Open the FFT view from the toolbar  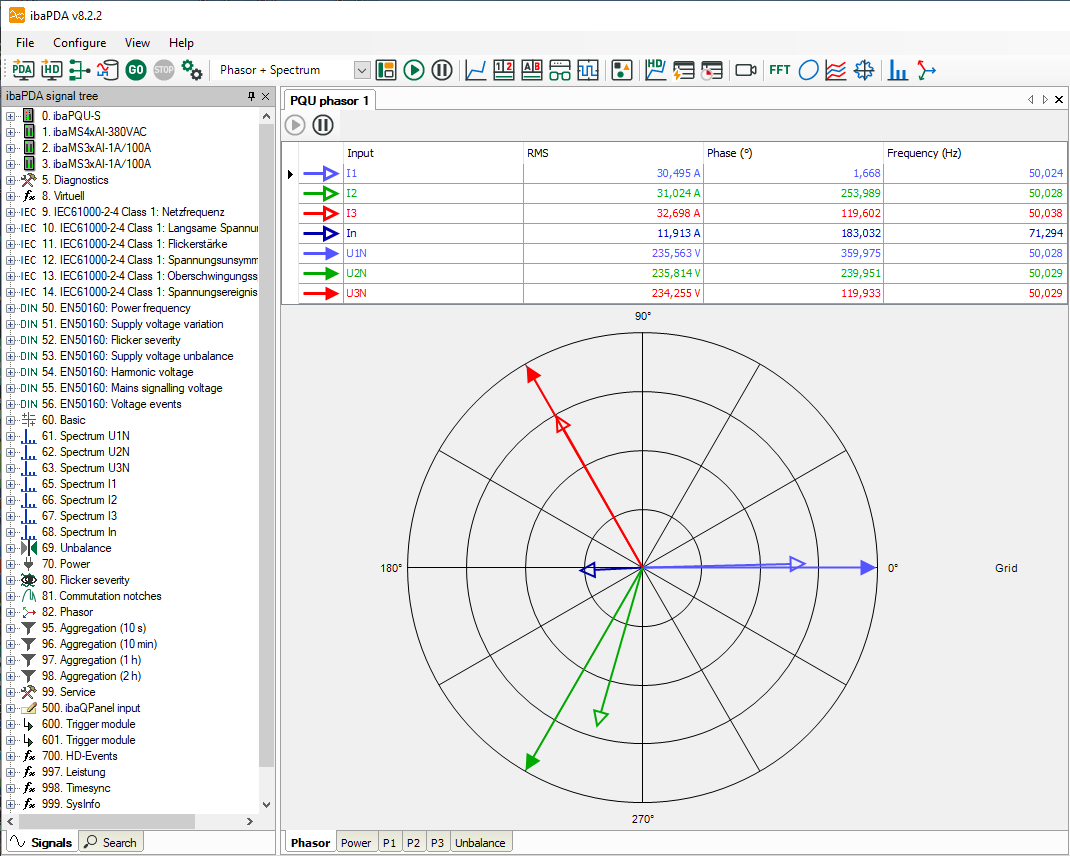pos(779,70)
